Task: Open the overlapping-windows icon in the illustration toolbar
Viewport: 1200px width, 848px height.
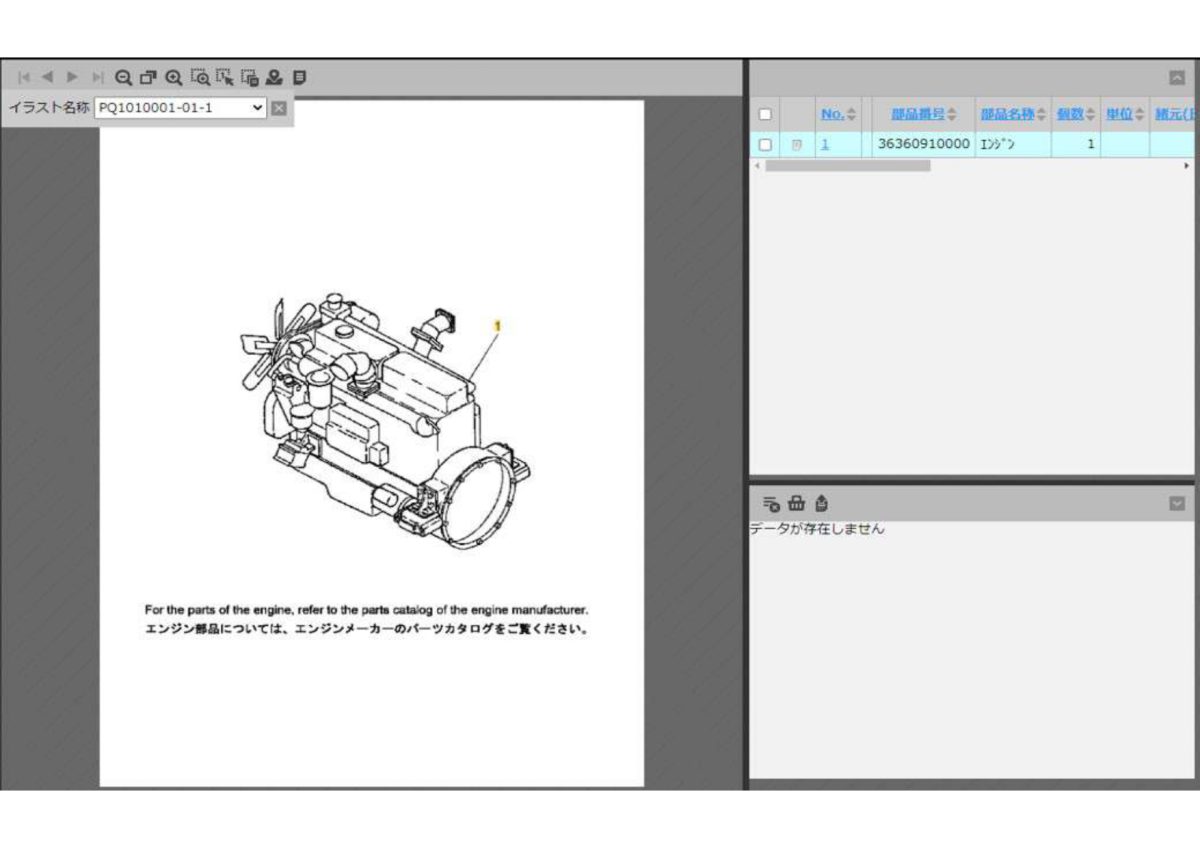Action: coord(149,77)
